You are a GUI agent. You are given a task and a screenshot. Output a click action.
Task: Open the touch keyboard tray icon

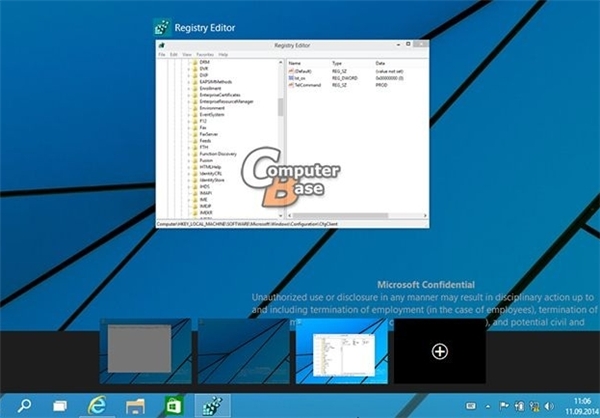point(471,406)
